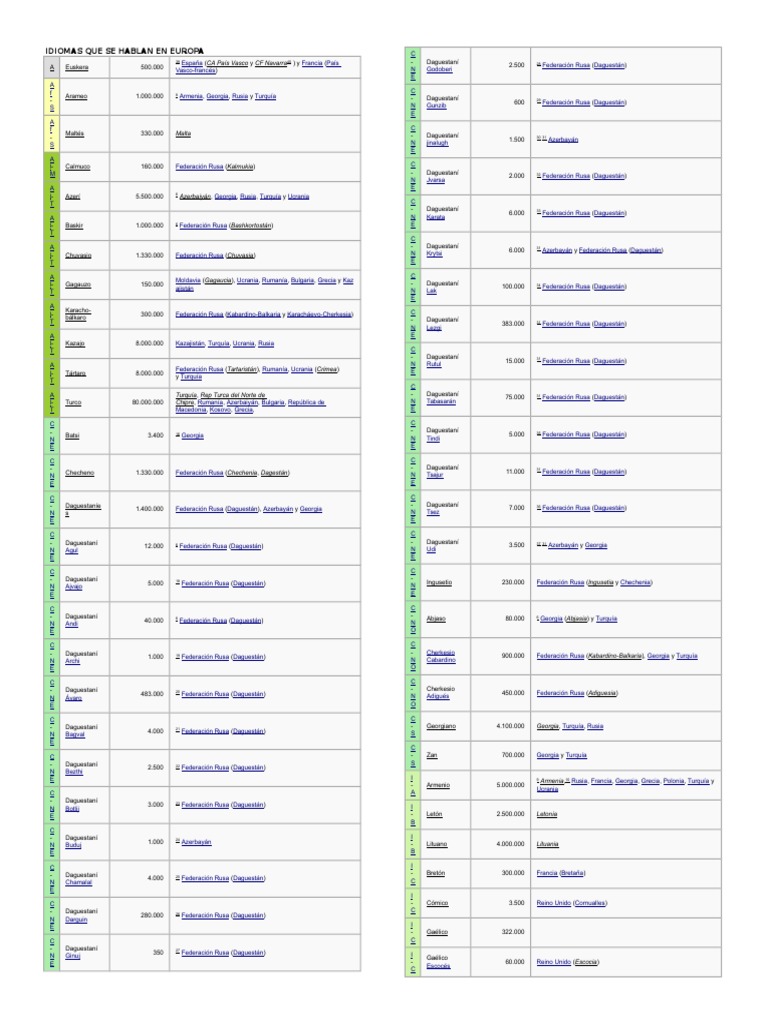Open the Tataristán link in Tártaro row
This screenshot has width=768, height=1024.
242,370
